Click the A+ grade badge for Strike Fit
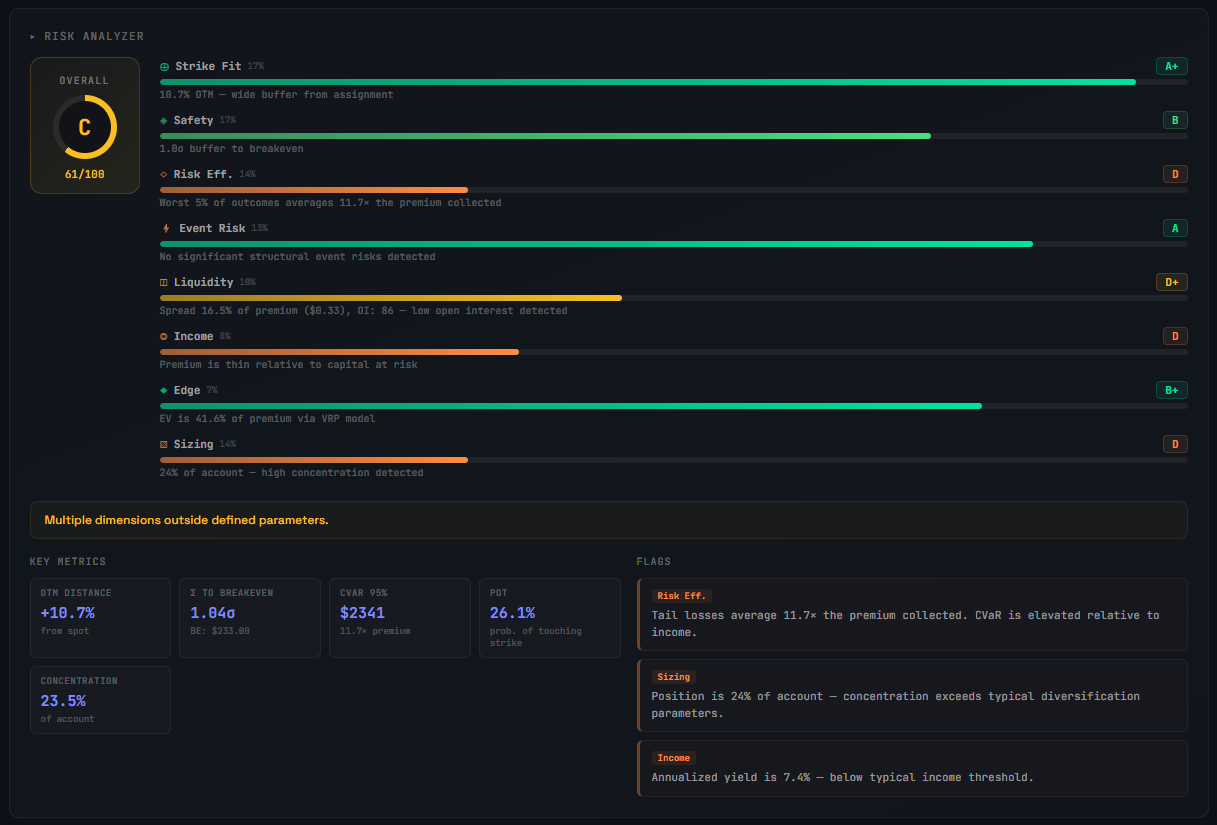 pos(1172,66)
